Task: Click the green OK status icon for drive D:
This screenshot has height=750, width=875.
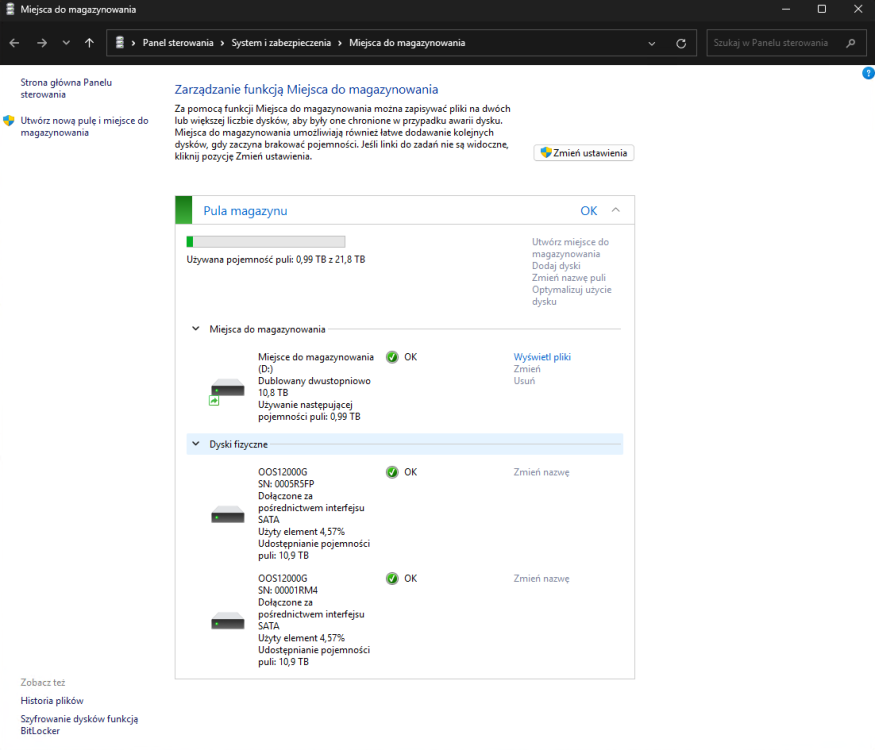Action: (x=389, y=357)
